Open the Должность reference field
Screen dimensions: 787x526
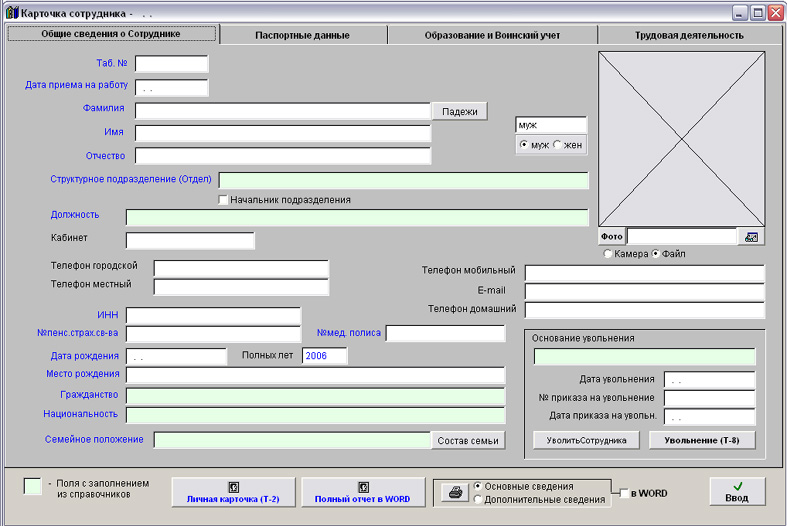tap(357, 217)
